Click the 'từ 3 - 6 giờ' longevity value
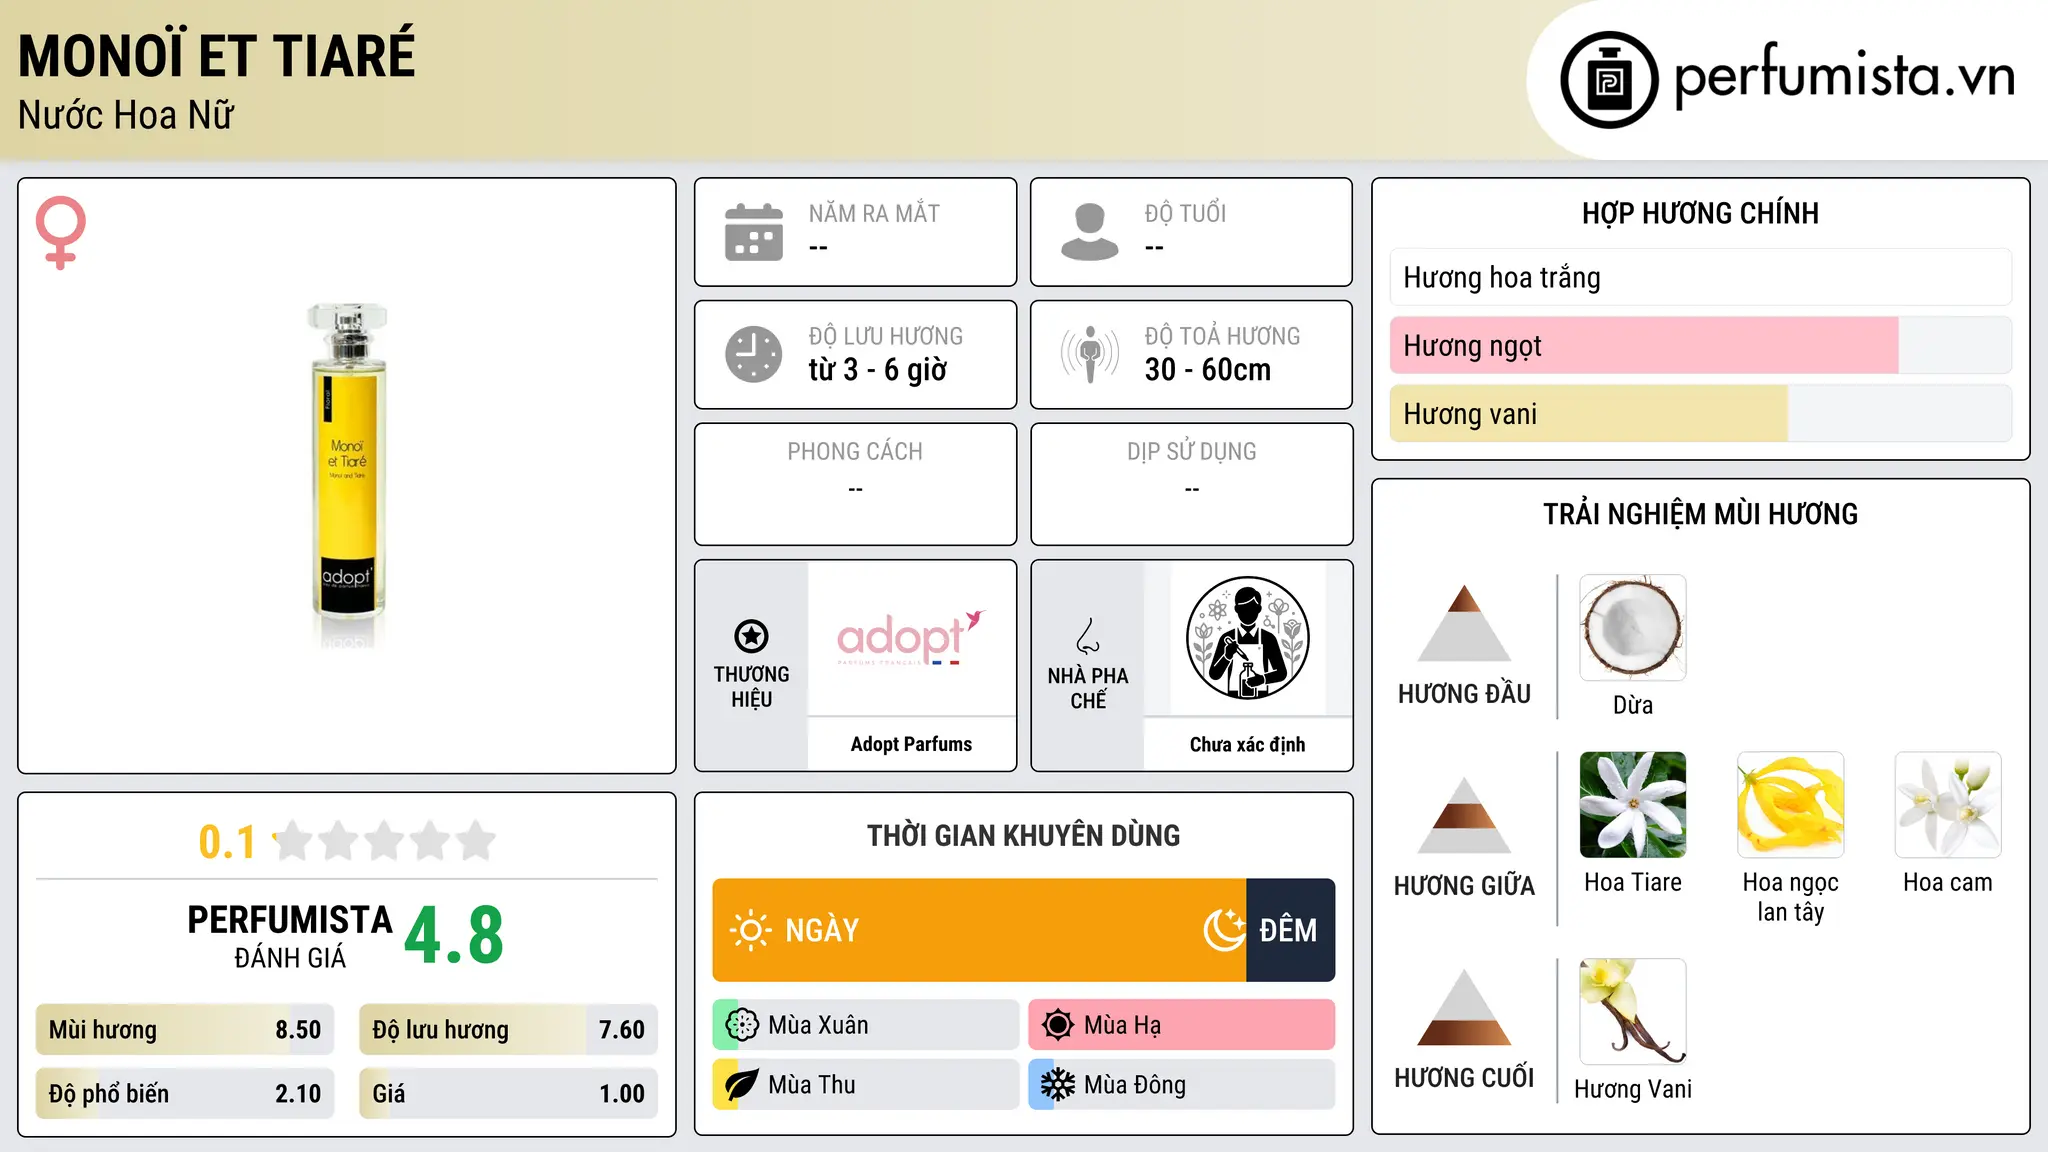 pyautogui.click(x=878, y=370)
